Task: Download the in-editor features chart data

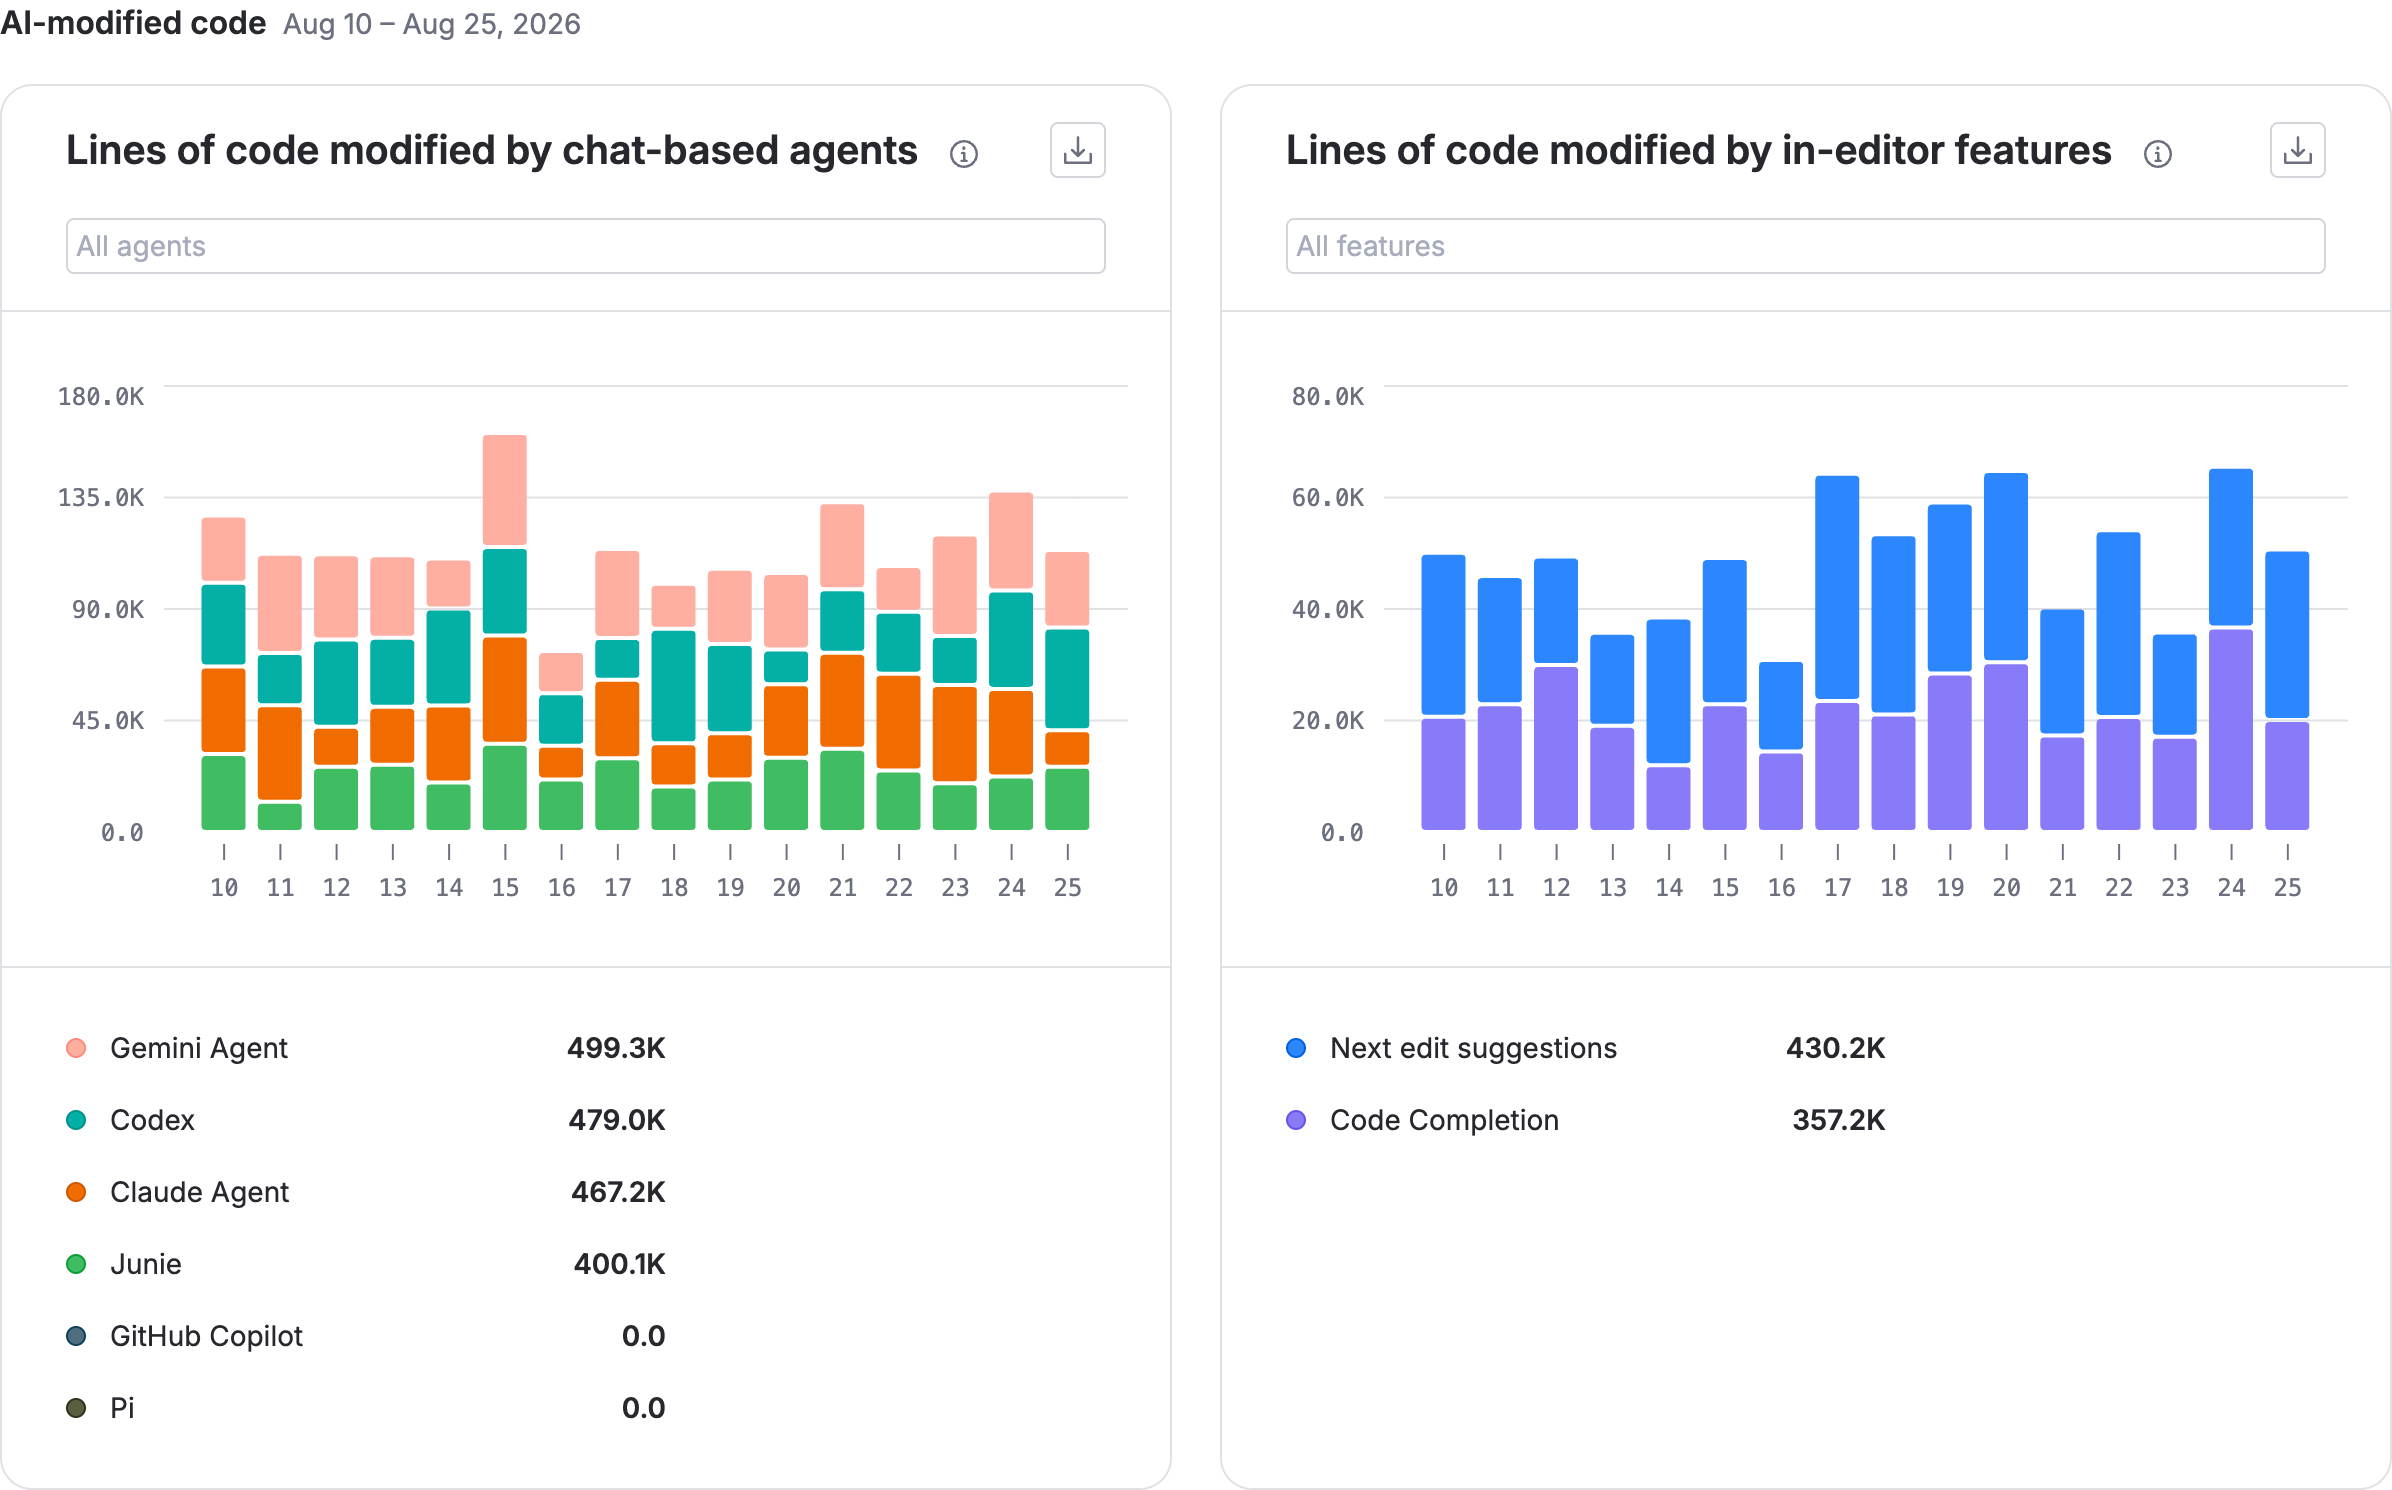Action: (2297, 151)
